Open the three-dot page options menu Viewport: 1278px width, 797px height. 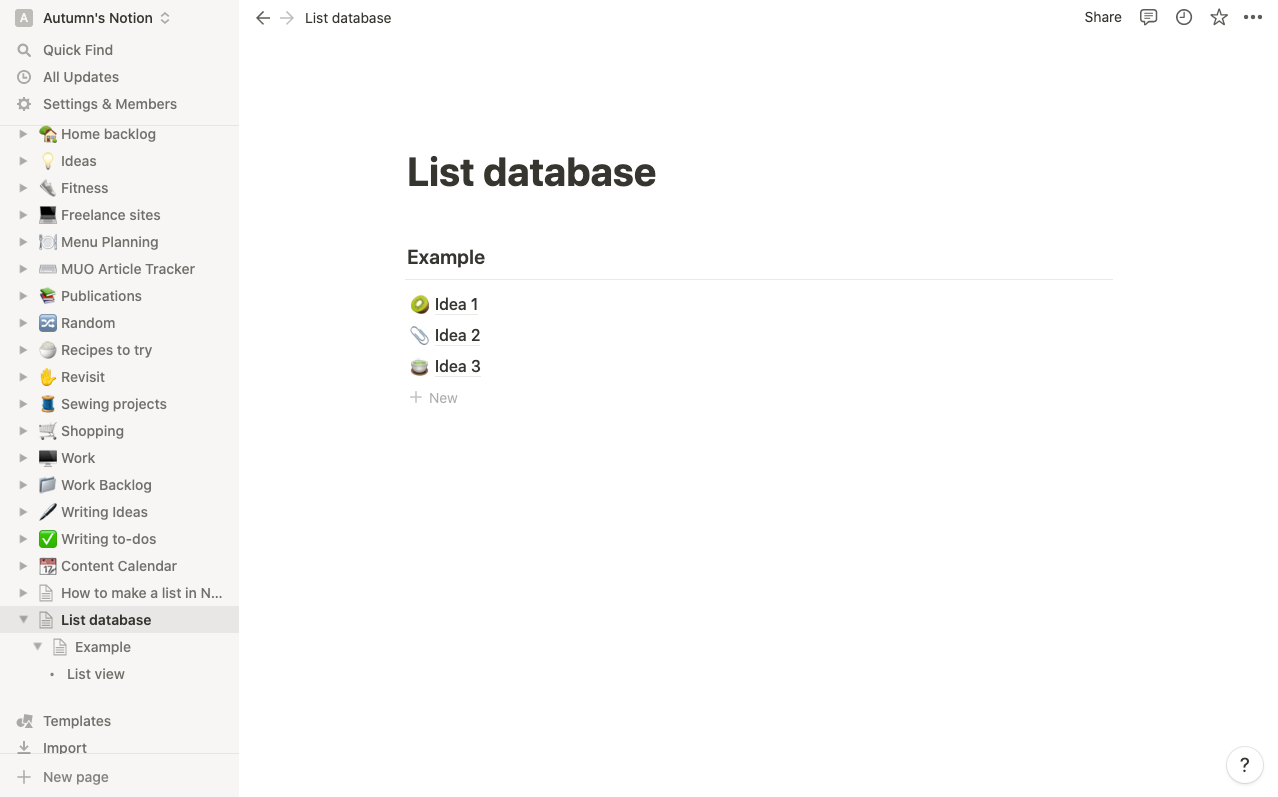click(x=1253, y=17)
